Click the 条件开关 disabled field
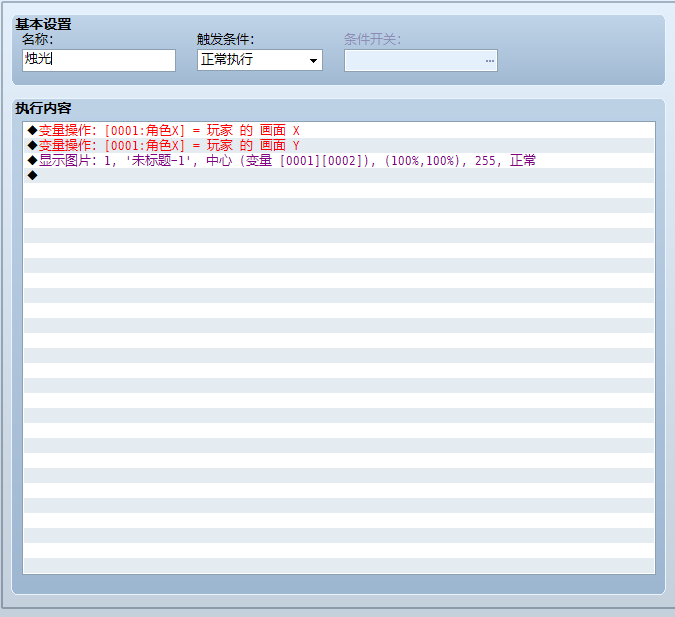The image size is (675, 617). click(x=421, y=60)
